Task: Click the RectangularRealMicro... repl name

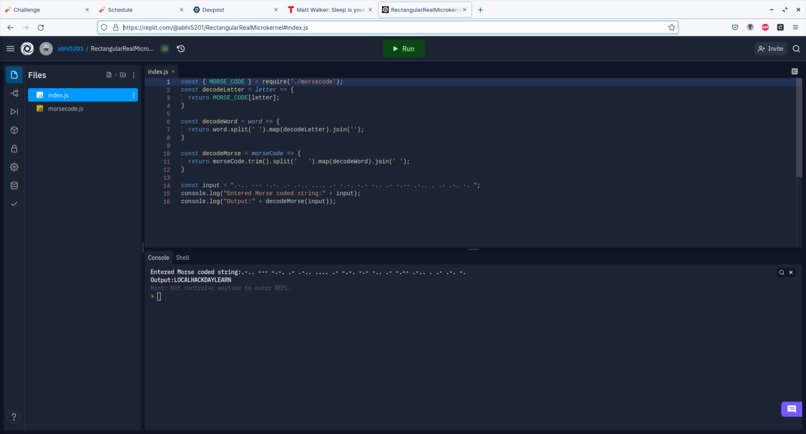Action: click(122, 49)
